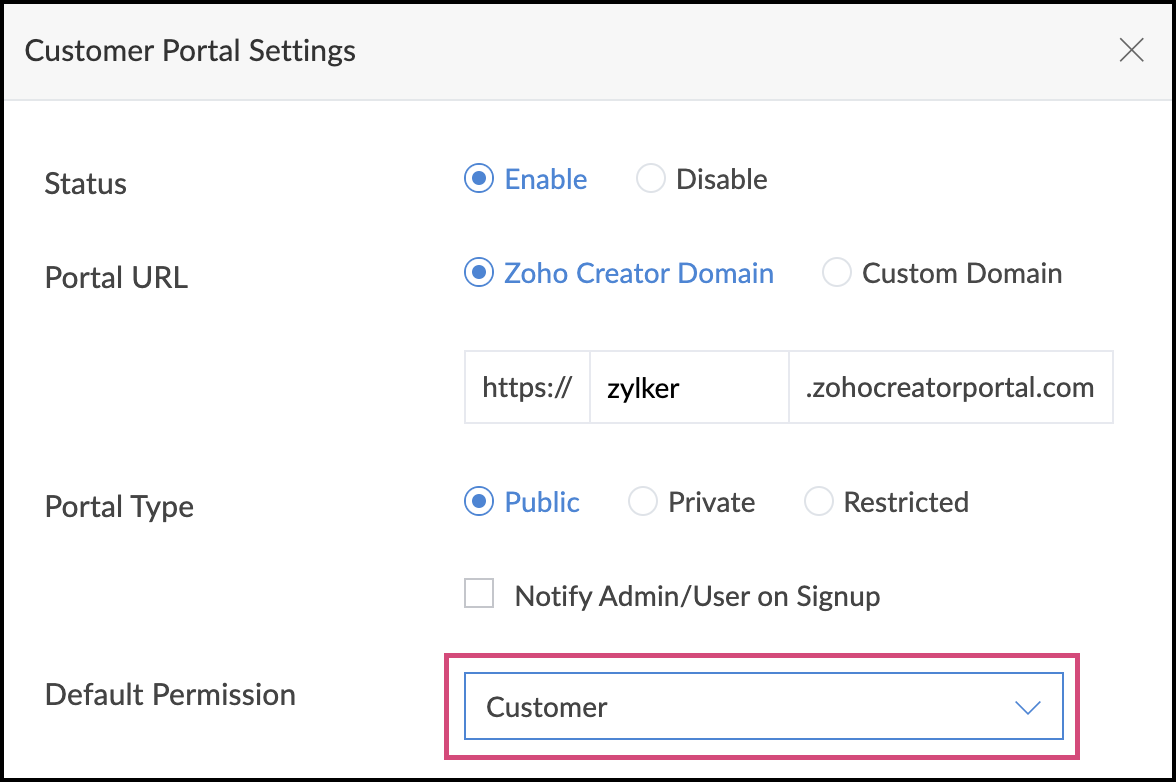This screenshot has width=1176, height=782.
Task: Set Status to Disable
Action: 651,179
